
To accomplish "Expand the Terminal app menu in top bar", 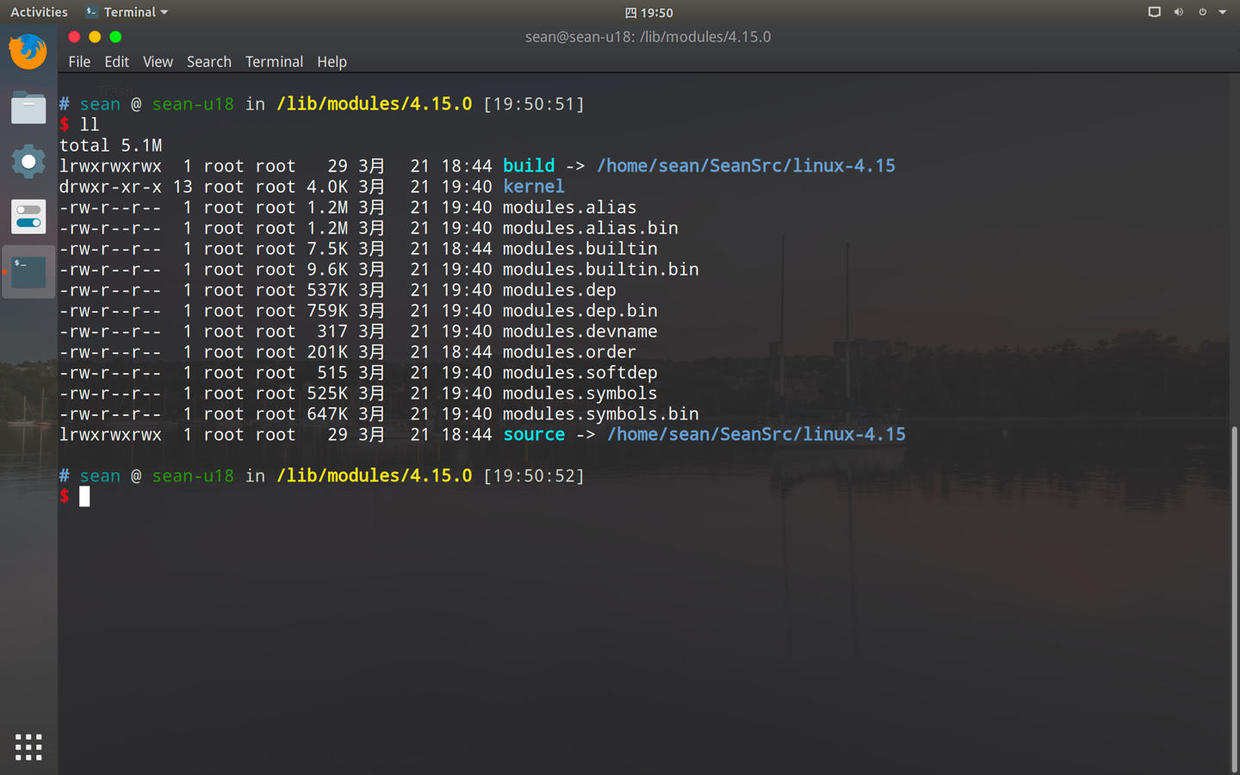I will 127,12.
